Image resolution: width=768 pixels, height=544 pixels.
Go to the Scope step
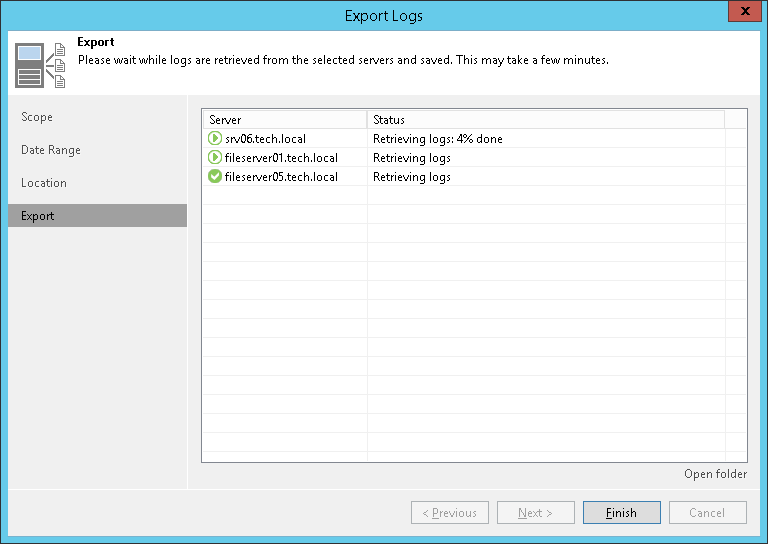pos(38,117)
